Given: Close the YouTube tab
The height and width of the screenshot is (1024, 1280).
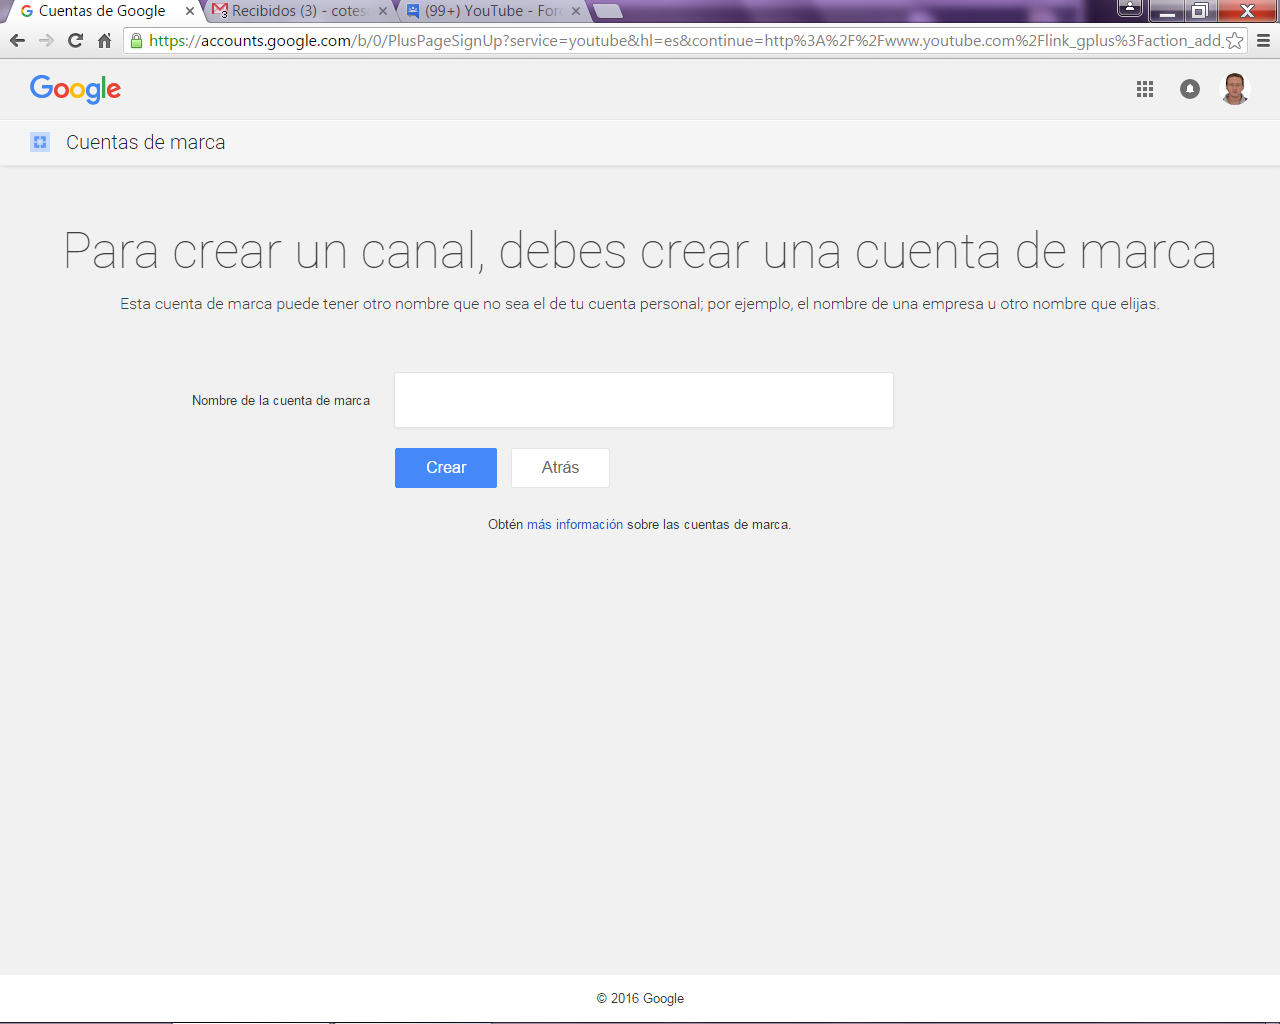Looking at the screenshot, I should coord(576,11).
